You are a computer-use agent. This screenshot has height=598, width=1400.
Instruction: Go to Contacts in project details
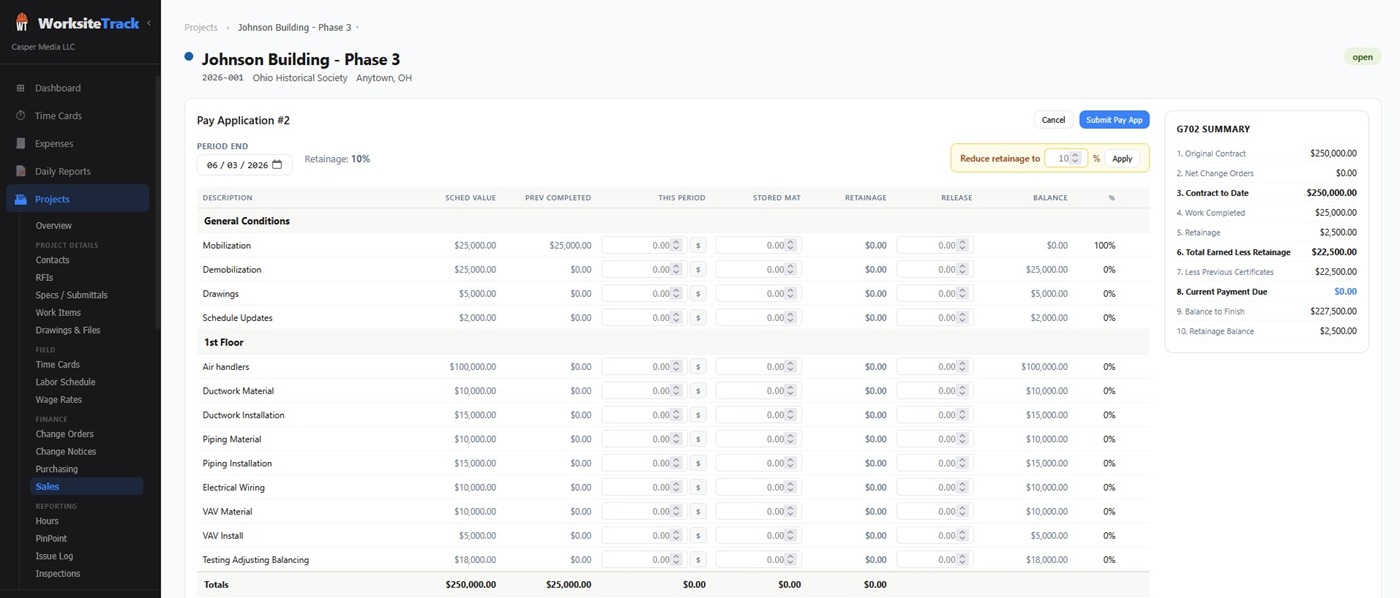click(x=53, y=260)
